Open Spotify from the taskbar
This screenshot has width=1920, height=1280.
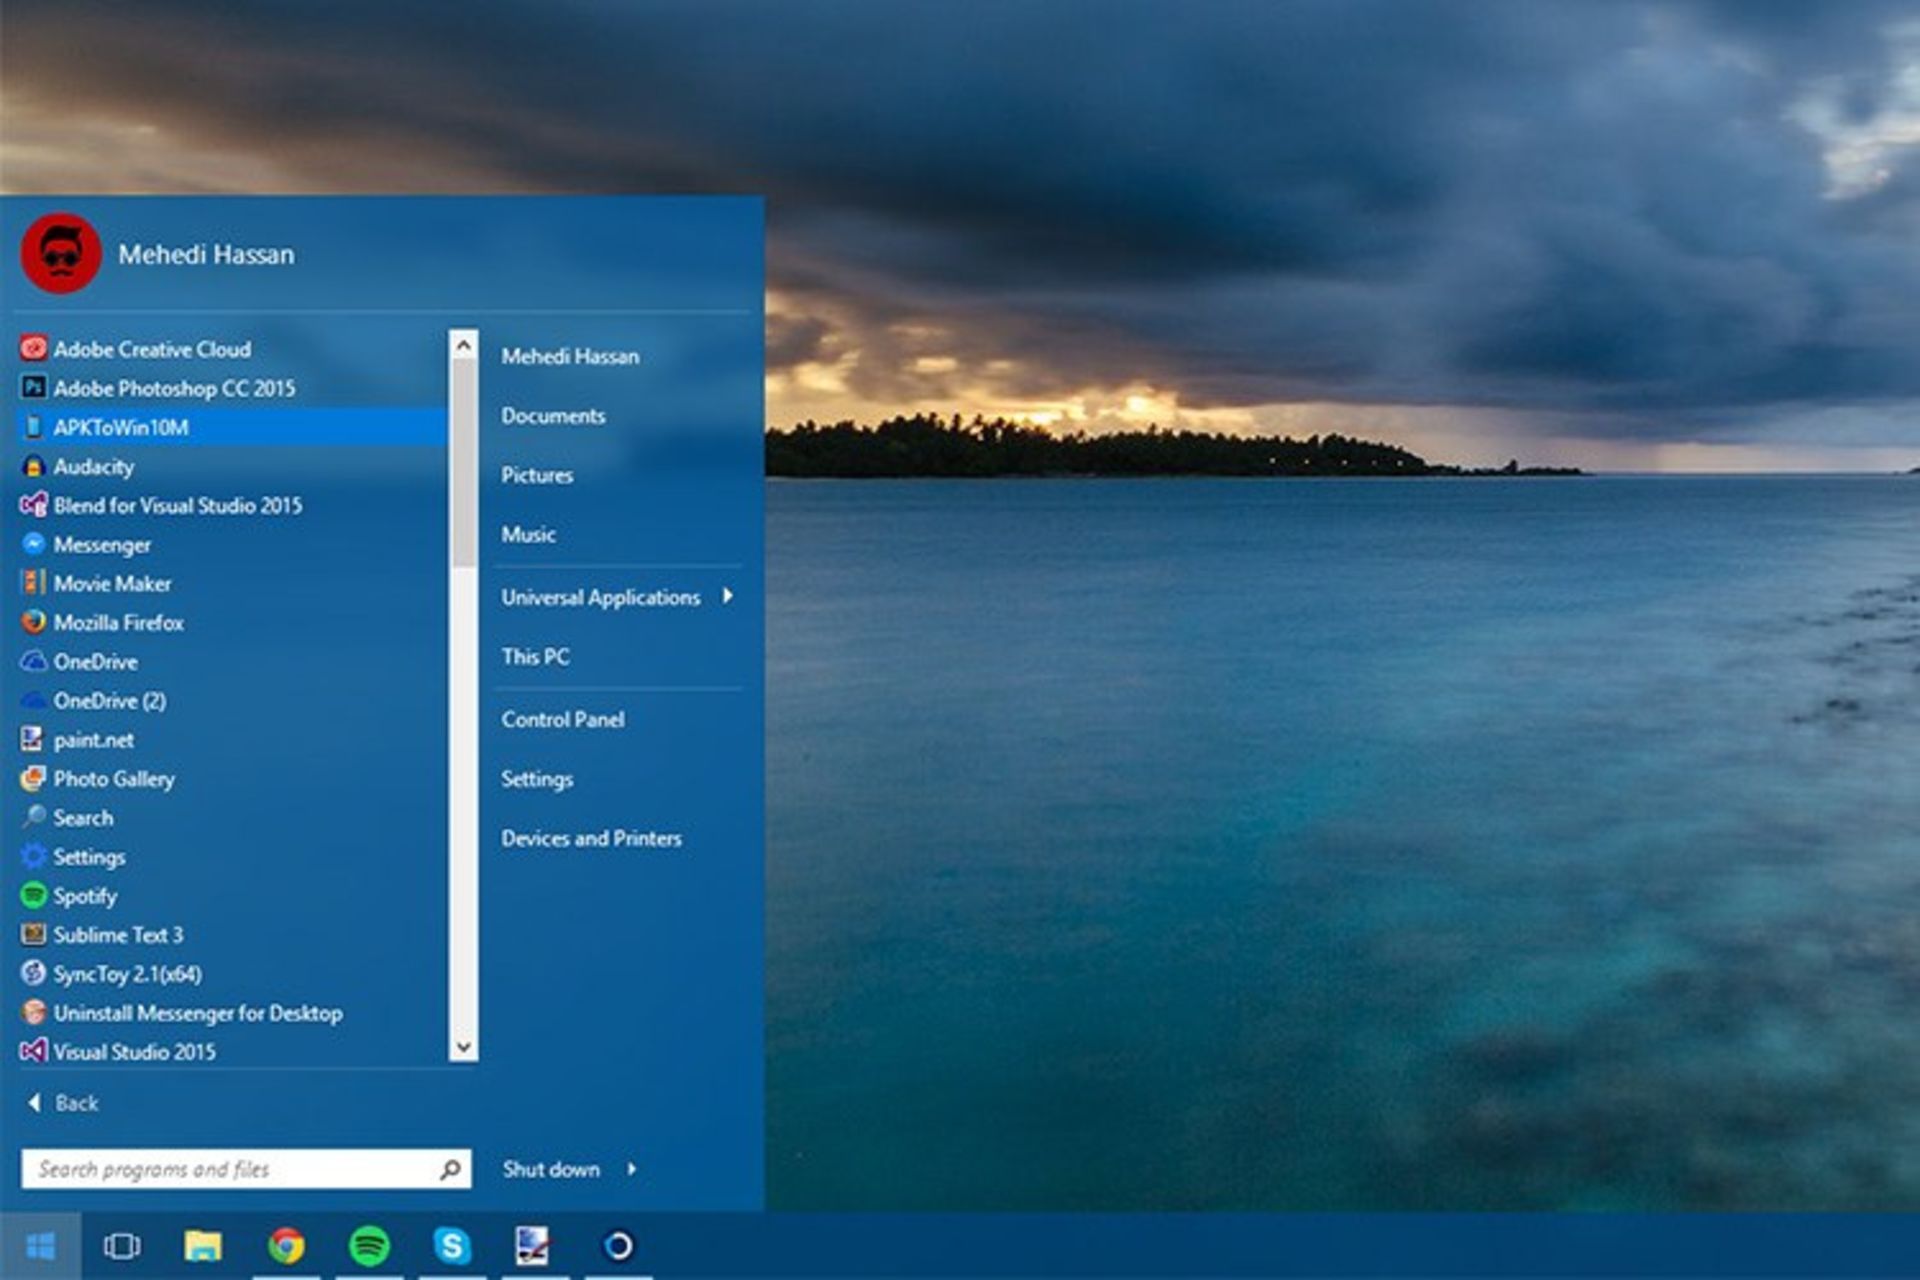pos(369,1246)
